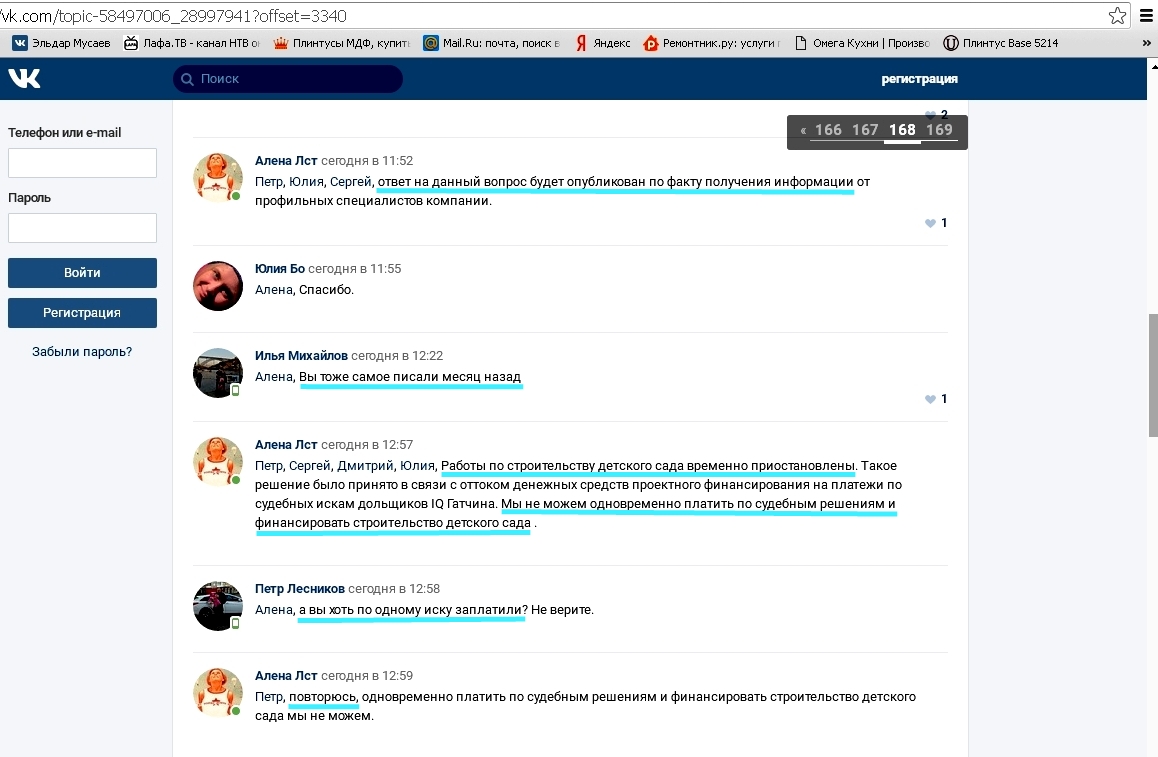
Task: Go to page 169 of the topic
Action: [939, 130]
